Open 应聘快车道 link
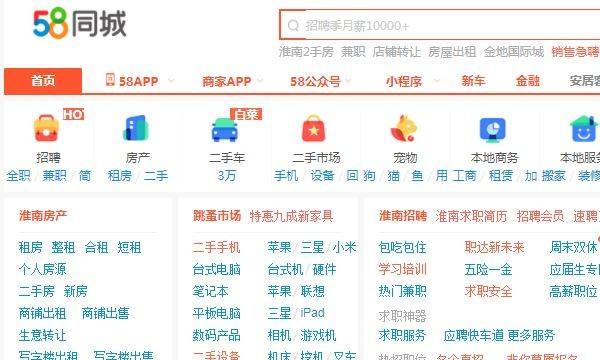Image resolution: width=600 pixels, height=360 pixels. point(474,336)
